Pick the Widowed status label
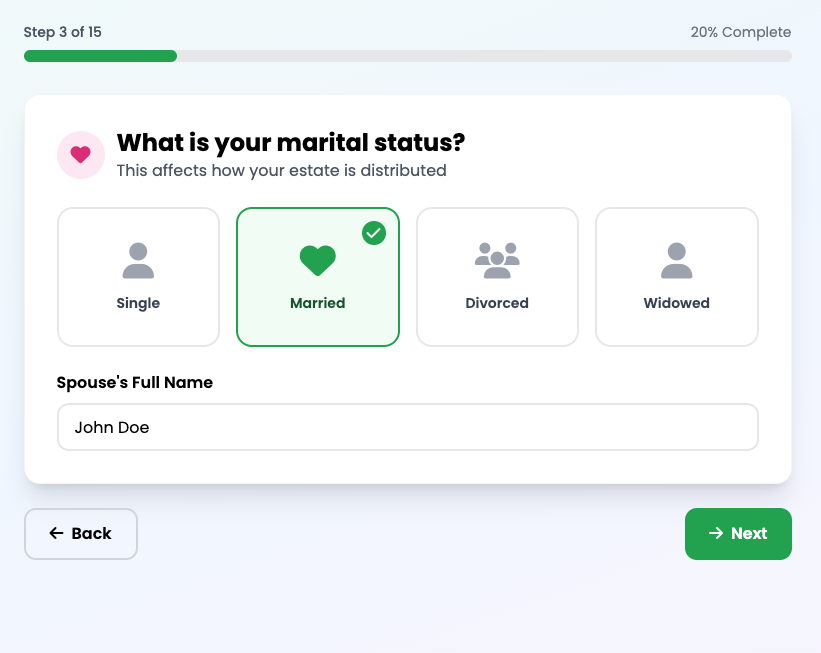Image resolution: width=821 pixels, height=653 pixels. [x=677, y=303]
